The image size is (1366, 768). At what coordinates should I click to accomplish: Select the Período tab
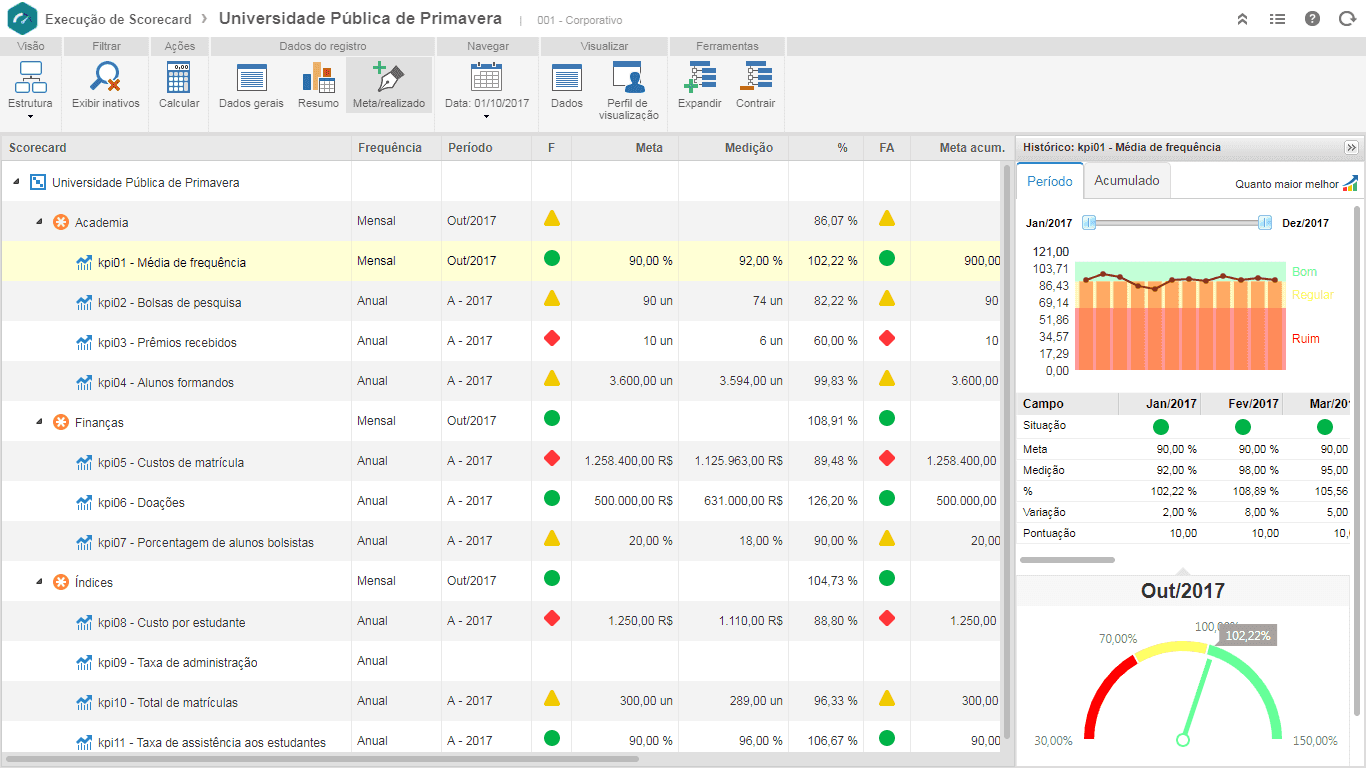pos(1050,181)
